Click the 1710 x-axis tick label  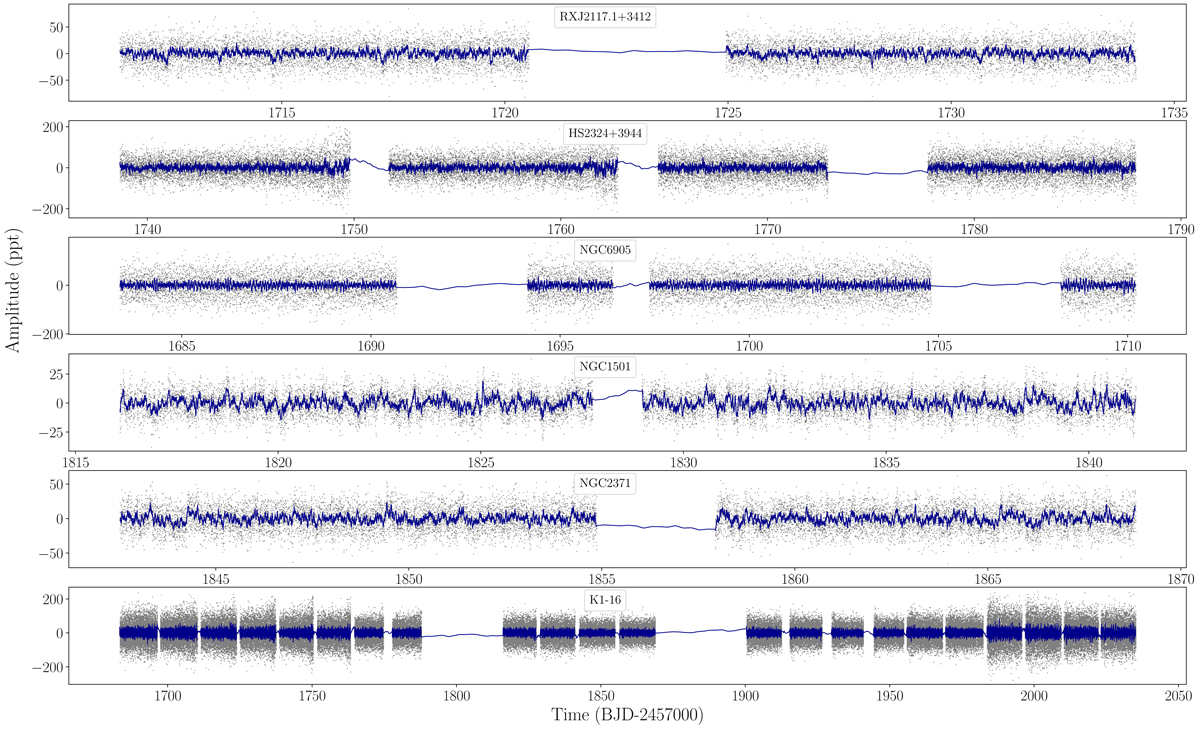click(x=1127, y=346)
